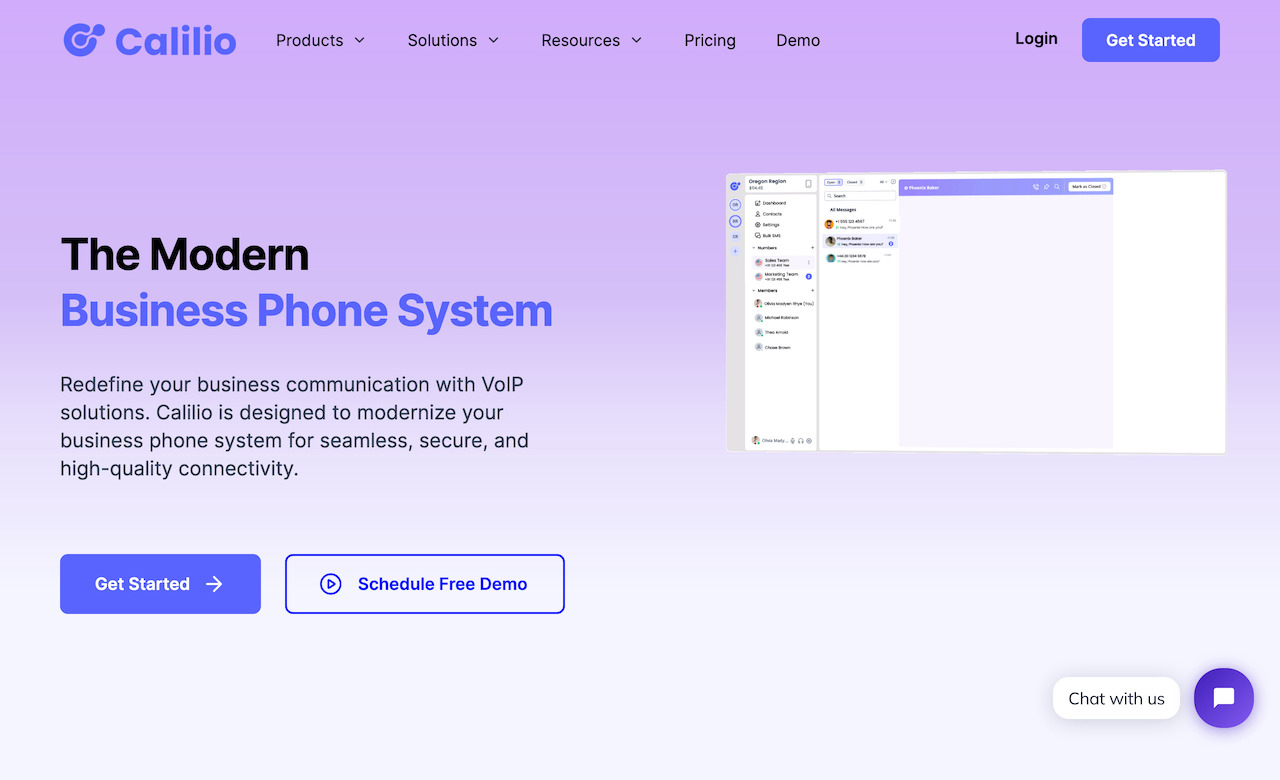Go to the Pricing page
Screen dimensions: 1280x780
coord(710,40)
